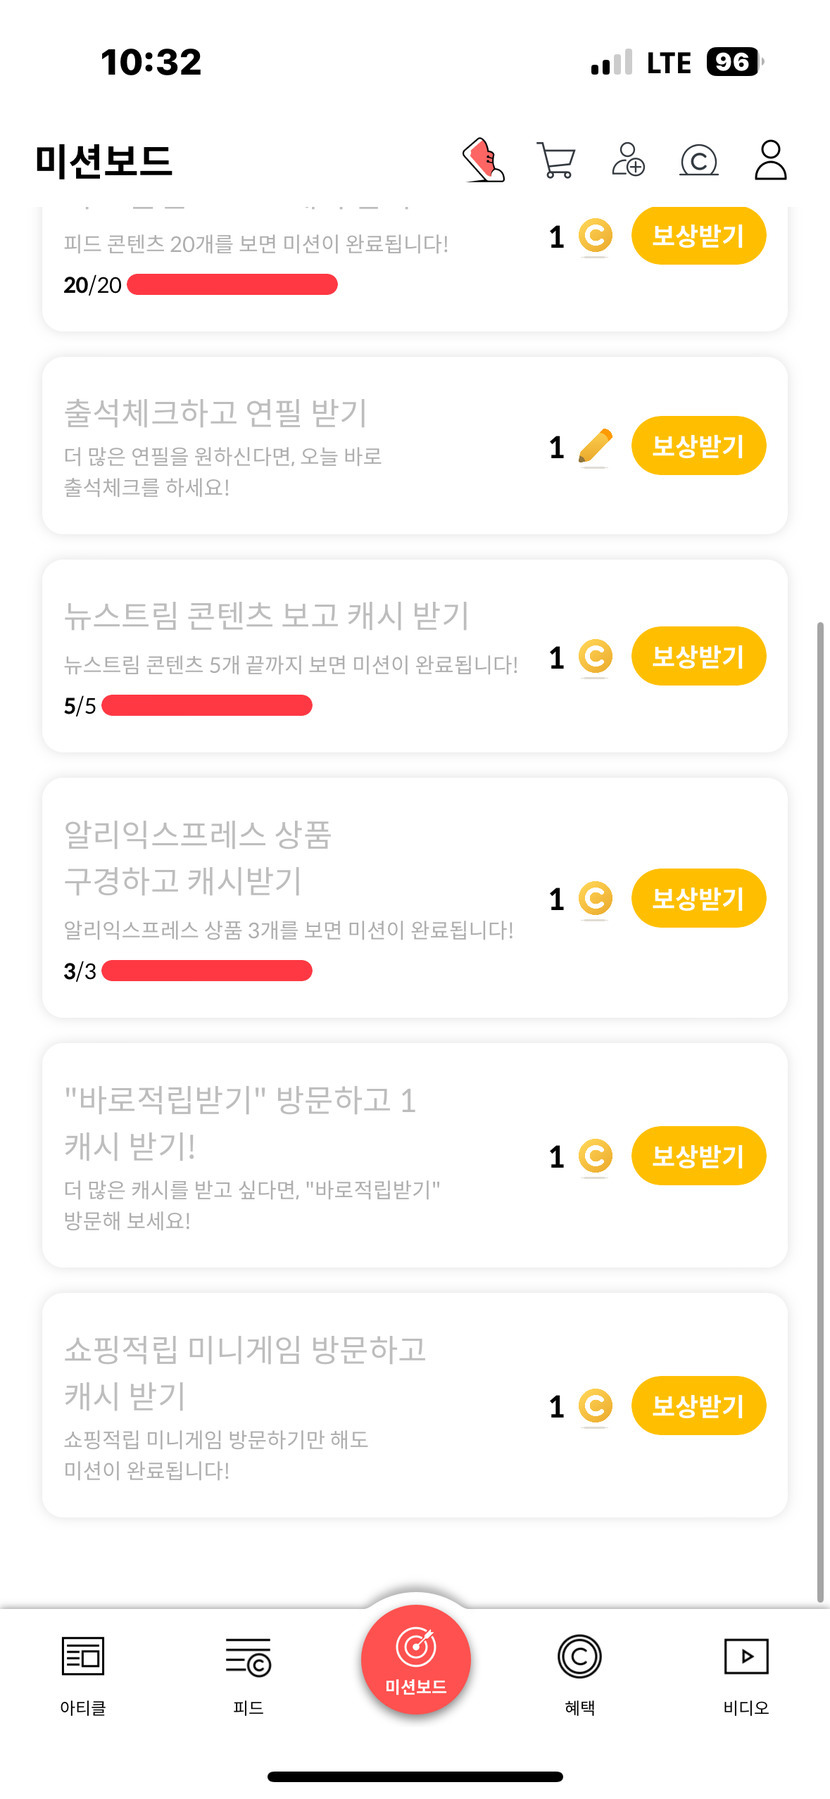Tap coin icon on 알리익스프레스 mission

[x=595, y=898]
